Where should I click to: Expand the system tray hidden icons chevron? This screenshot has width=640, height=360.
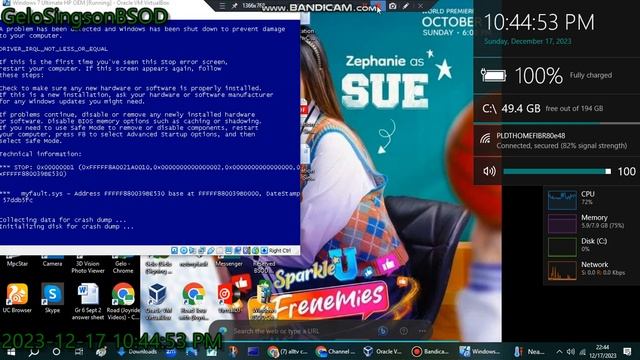coord(559,351)
